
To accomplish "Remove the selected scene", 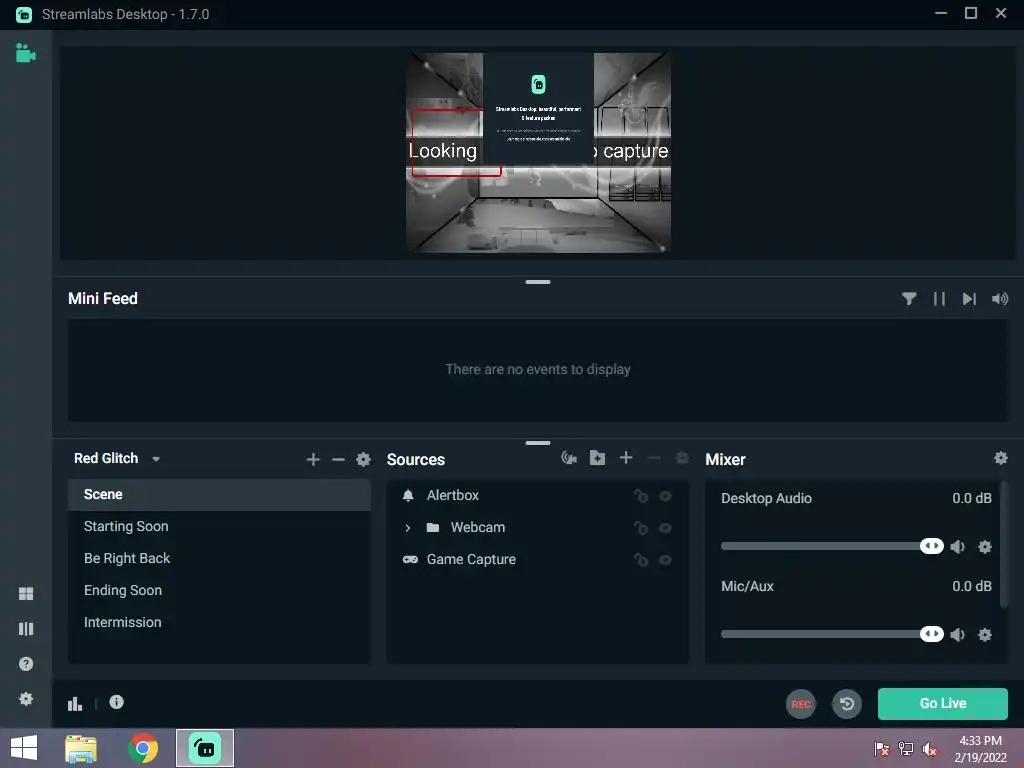I will coord(338,459).
